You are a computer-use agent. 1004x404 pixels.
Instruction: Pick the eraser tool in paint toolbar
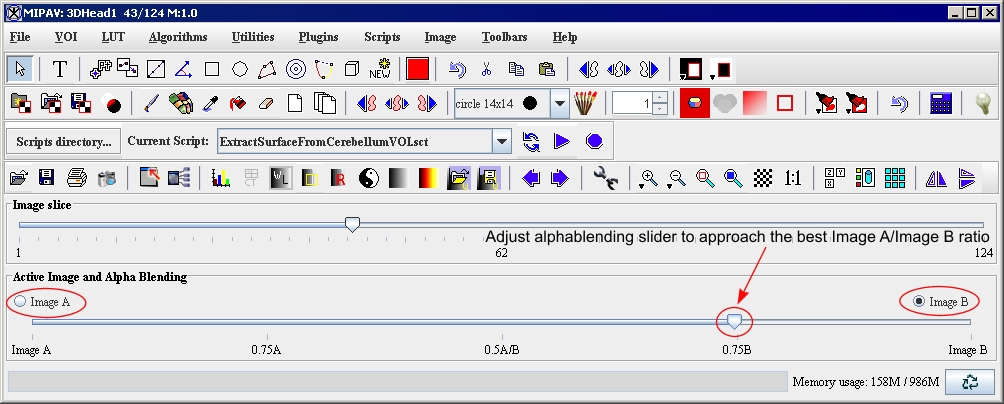[266, 103]
